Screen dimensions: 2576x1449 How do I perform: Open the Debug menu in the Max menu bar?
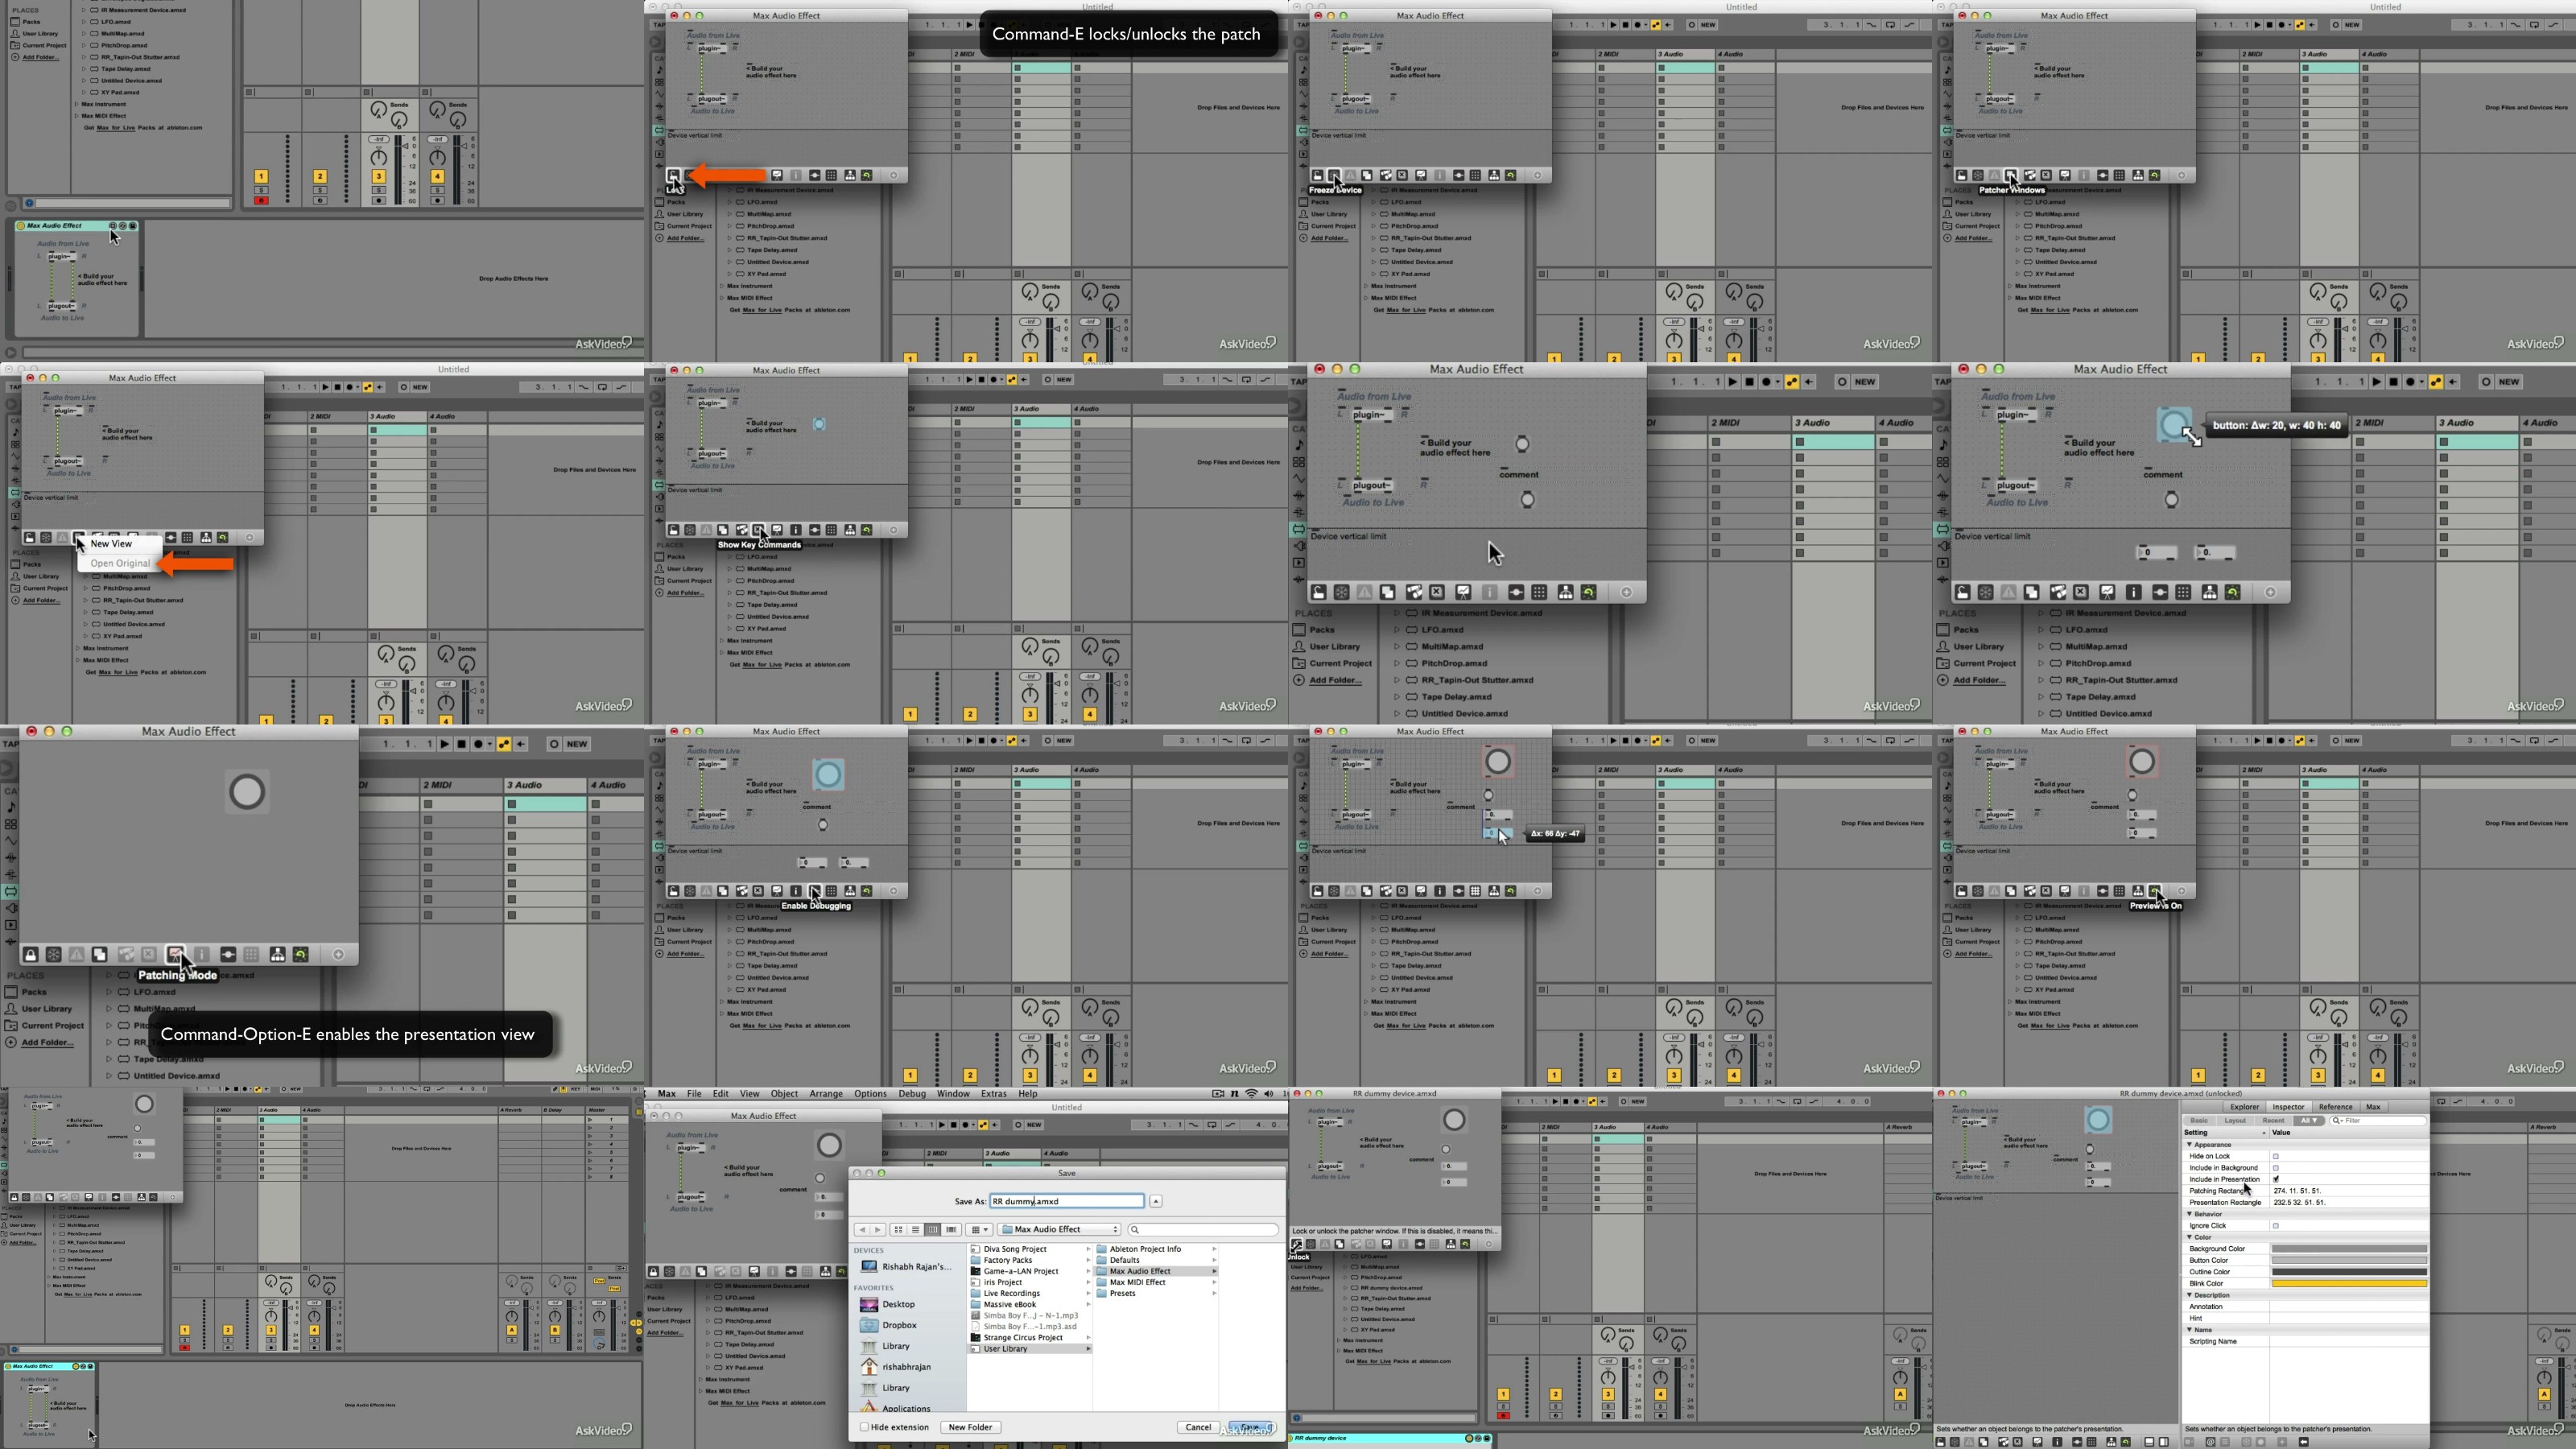point(911,1094)
